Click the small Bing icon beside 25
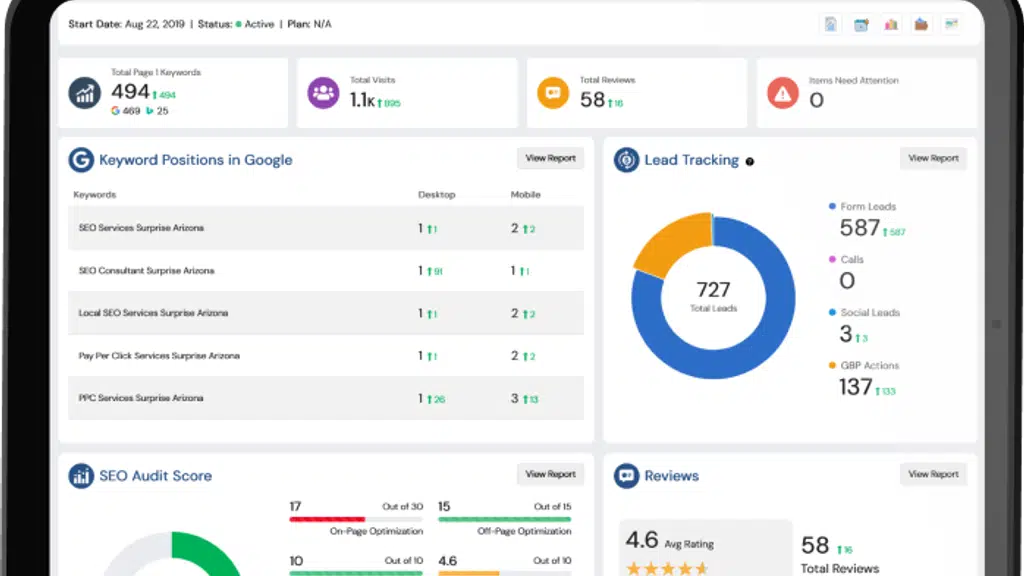This screenshot has width=1024, height=576. (x=150, y=111)
